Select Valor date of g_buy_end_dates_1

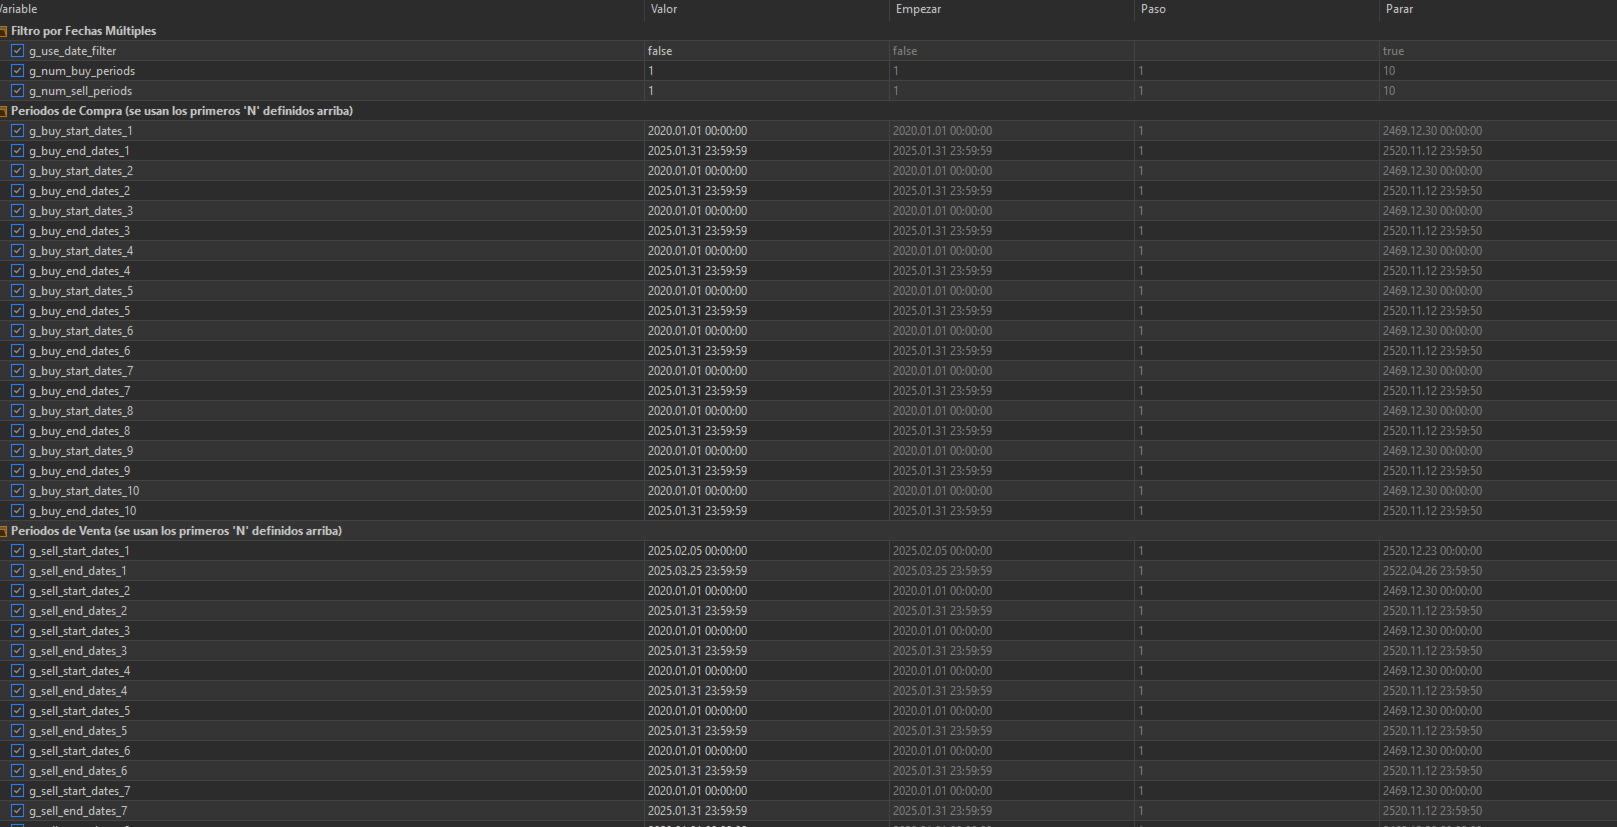pyautogui.click(x=697, y=151)
